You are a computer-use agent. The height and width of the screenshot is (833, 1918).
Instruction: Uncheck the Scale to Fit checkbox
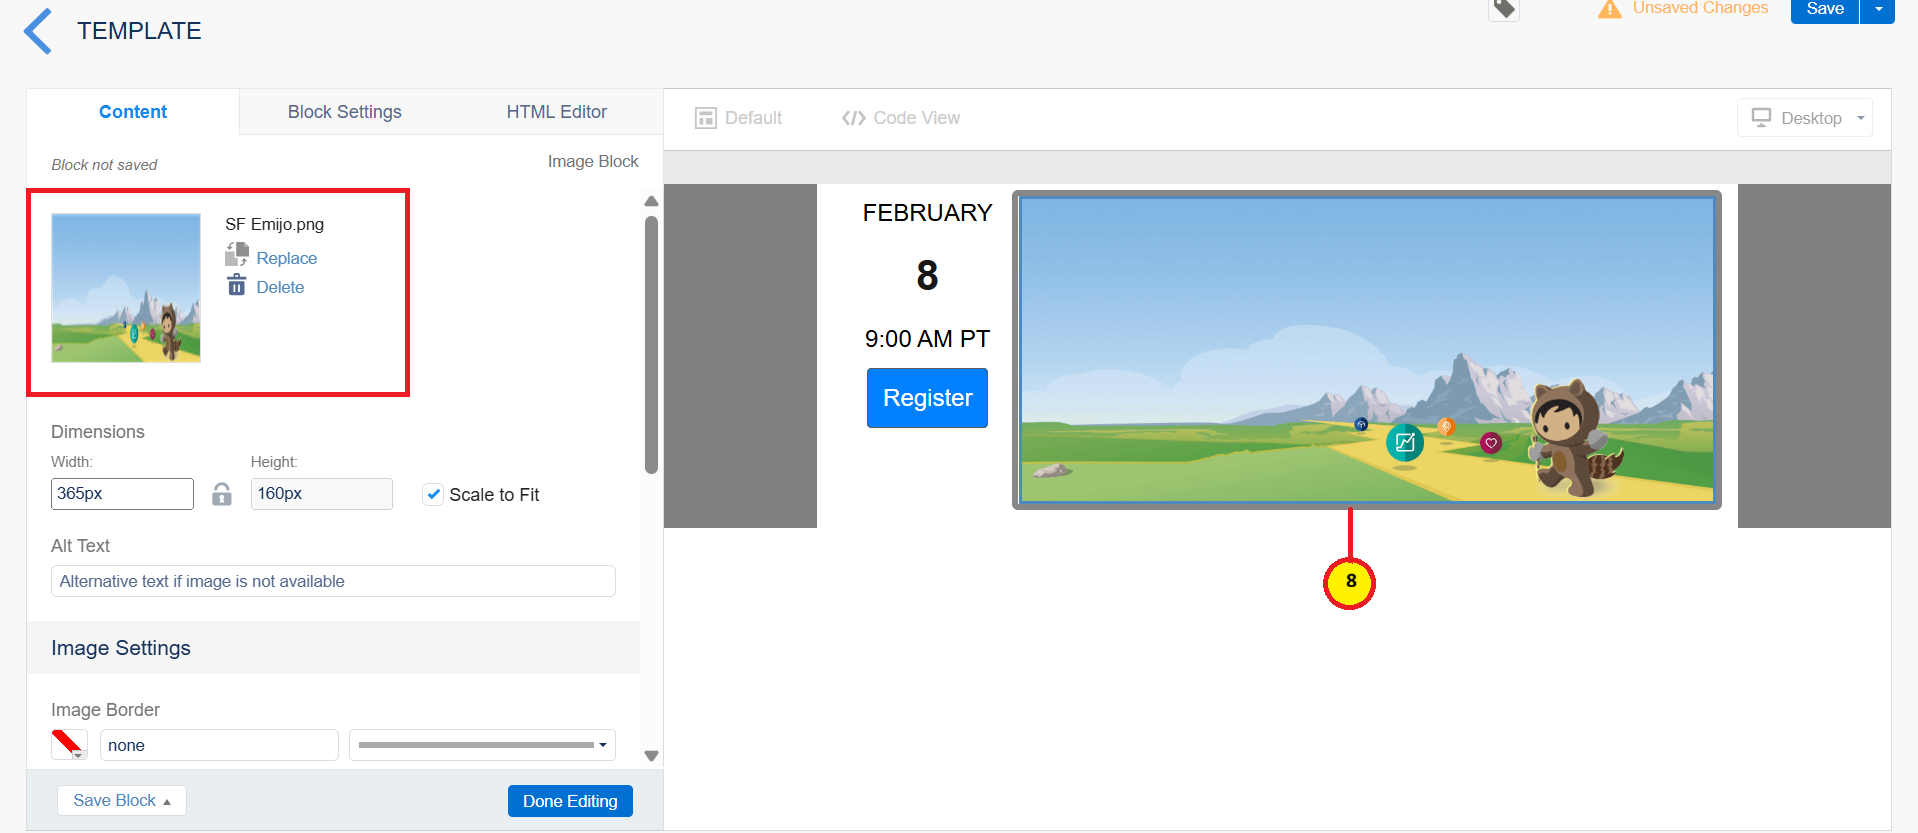[x=433, y=494]
